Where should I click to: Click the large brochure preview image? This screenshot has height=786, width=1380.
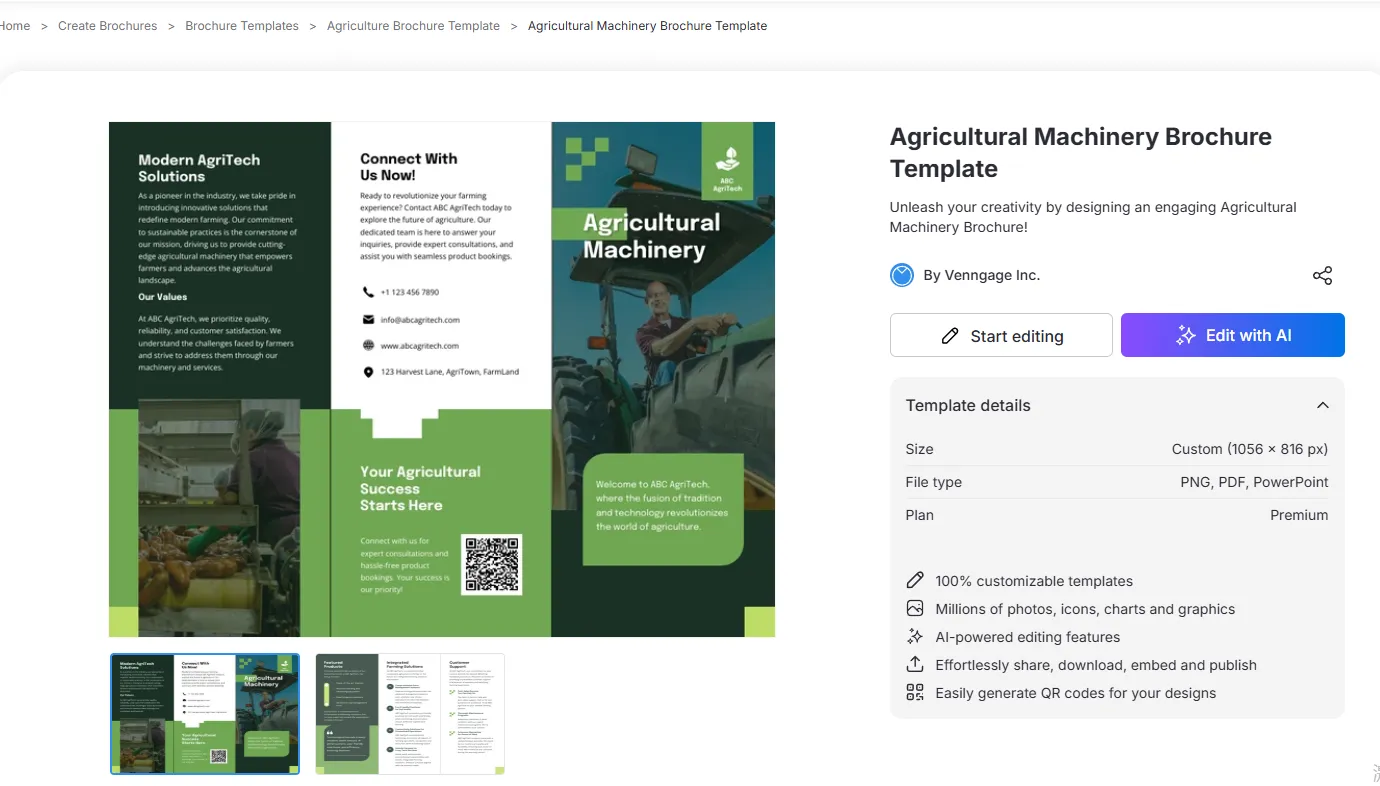pyautogui.click(x=441, y=379)
